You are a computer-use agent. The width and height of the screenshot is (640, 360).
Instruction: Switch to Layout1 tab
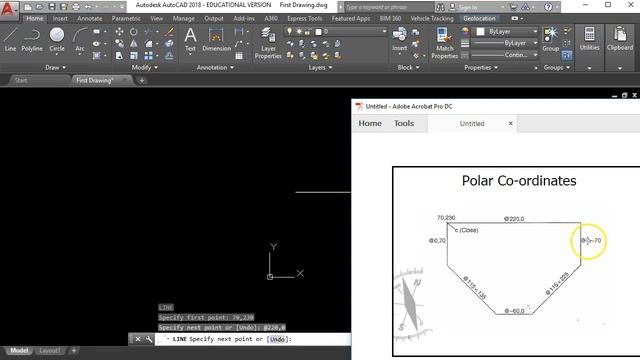(49, 351)
